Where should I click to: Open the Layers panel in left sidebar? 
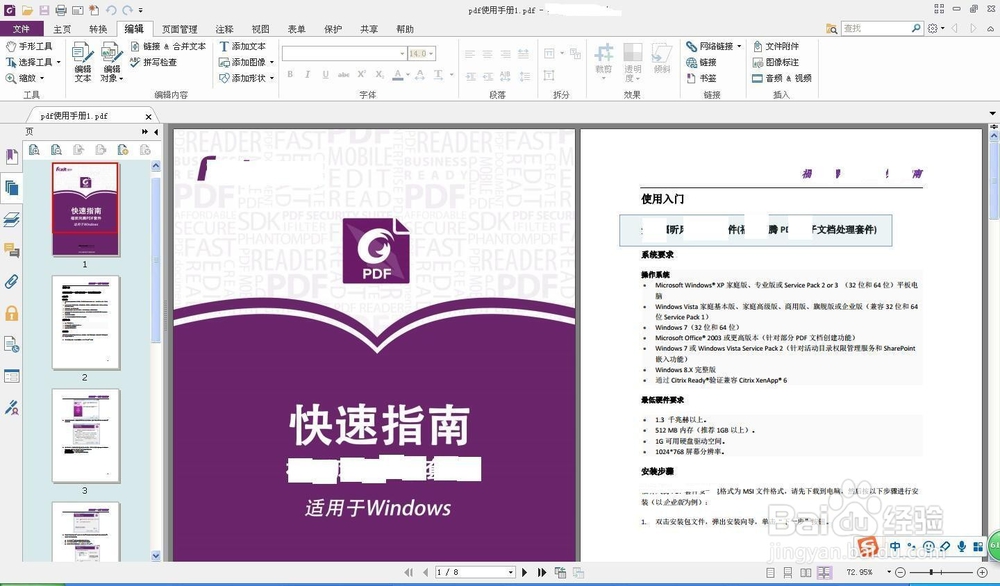coord(11,219)
